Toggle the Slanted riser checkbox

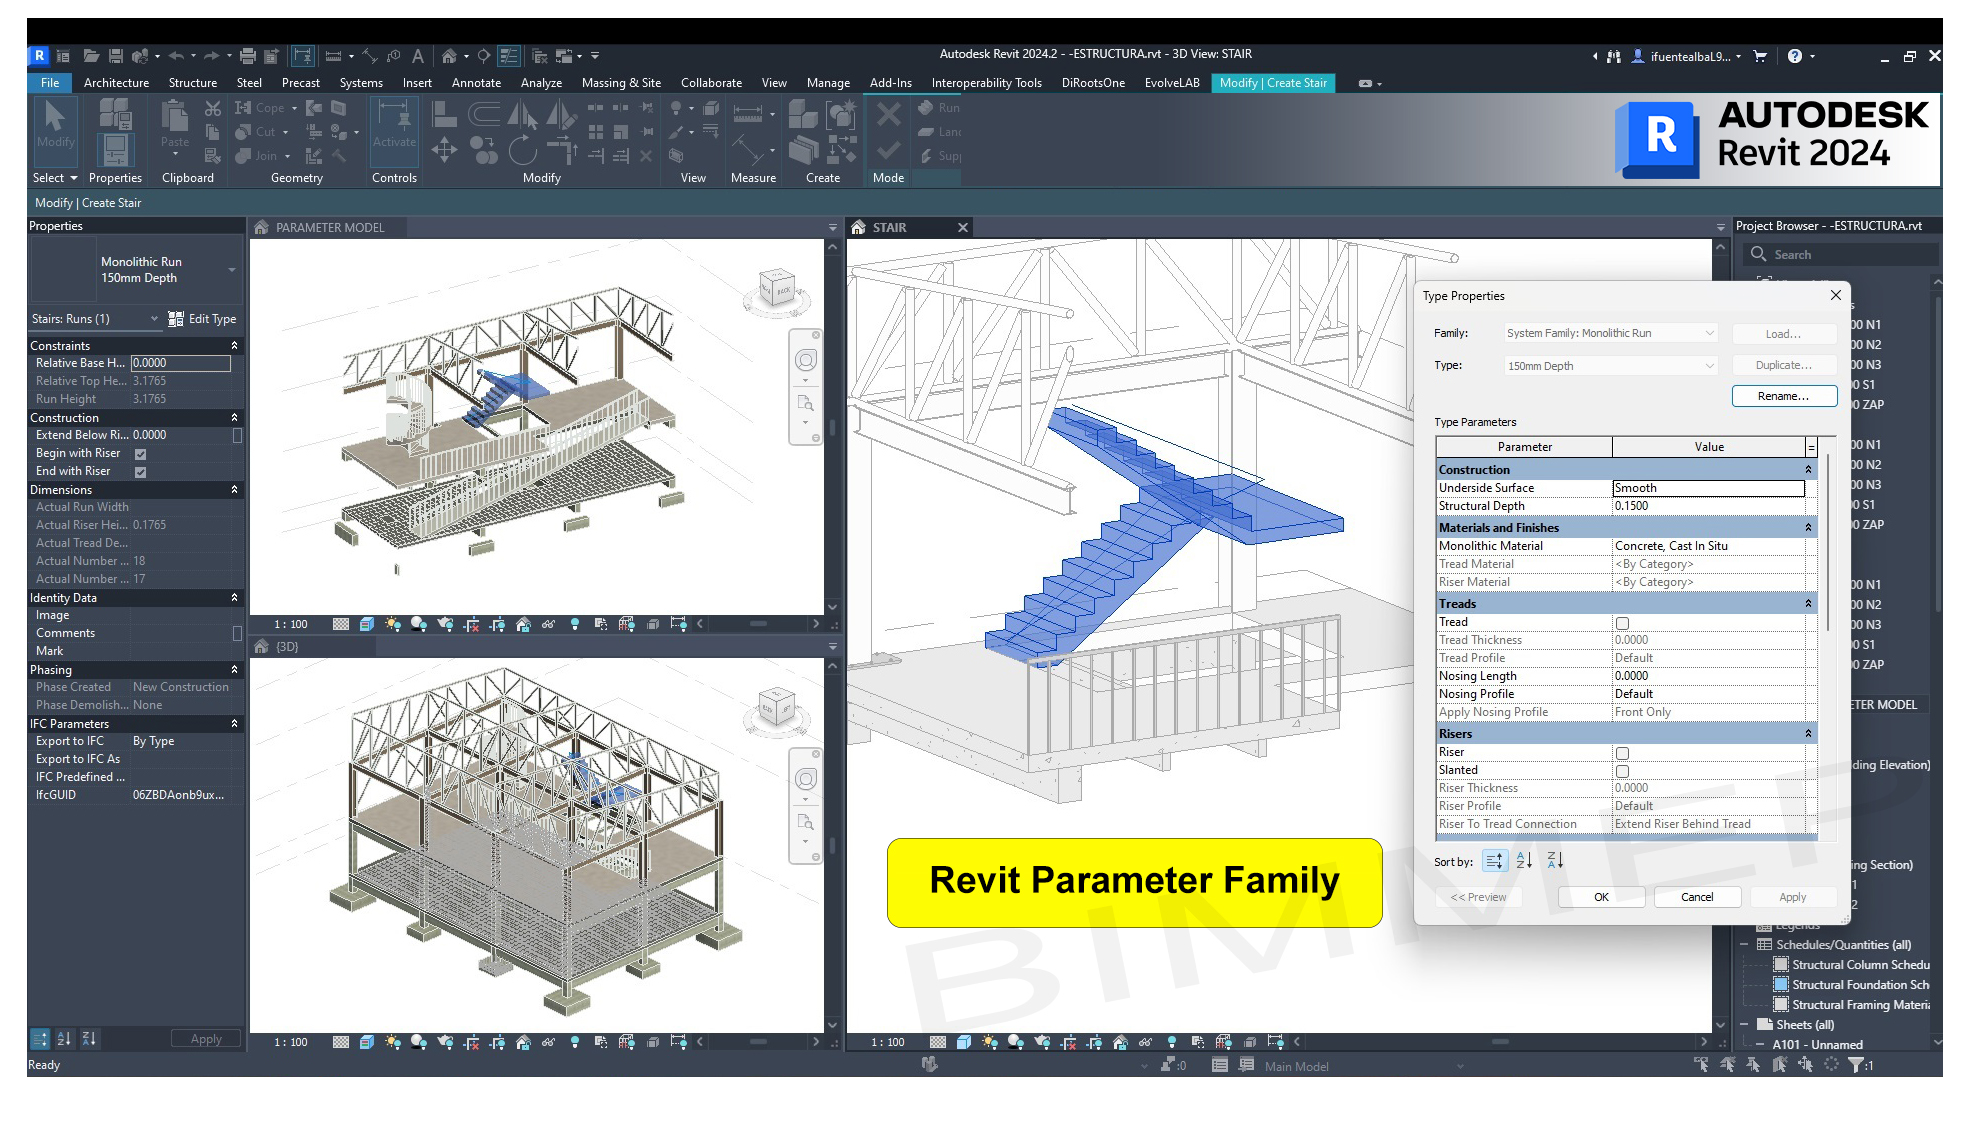pyautogui.click(x=1622, y=771)
